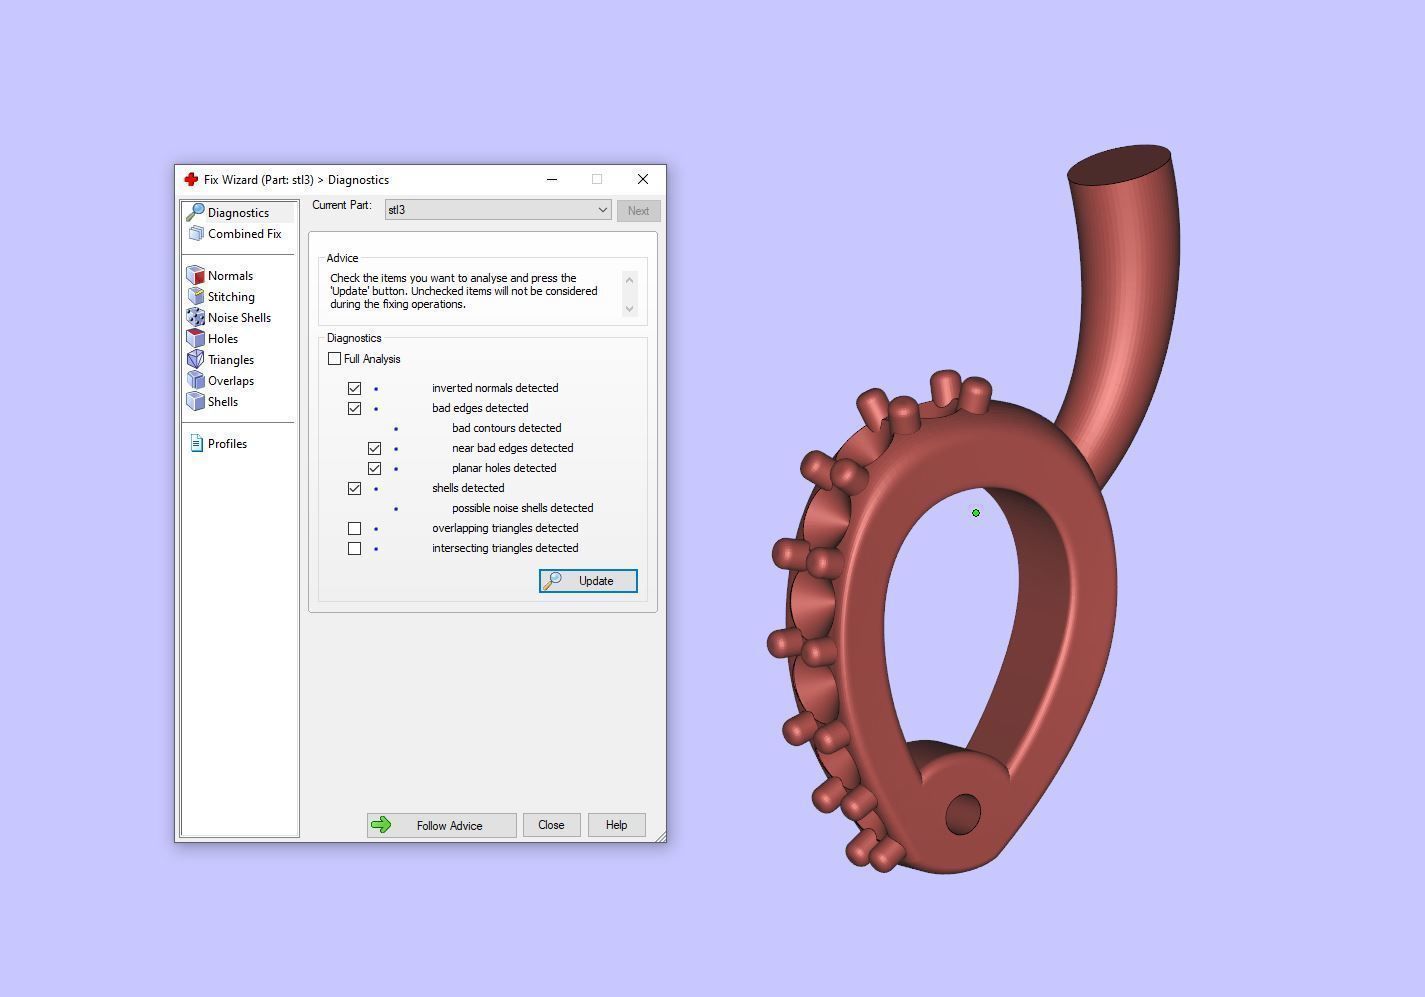Image resolution: width=1425 pixels, height=997 pixels.
Task: Open the Help button
Action: pos(616,825)
